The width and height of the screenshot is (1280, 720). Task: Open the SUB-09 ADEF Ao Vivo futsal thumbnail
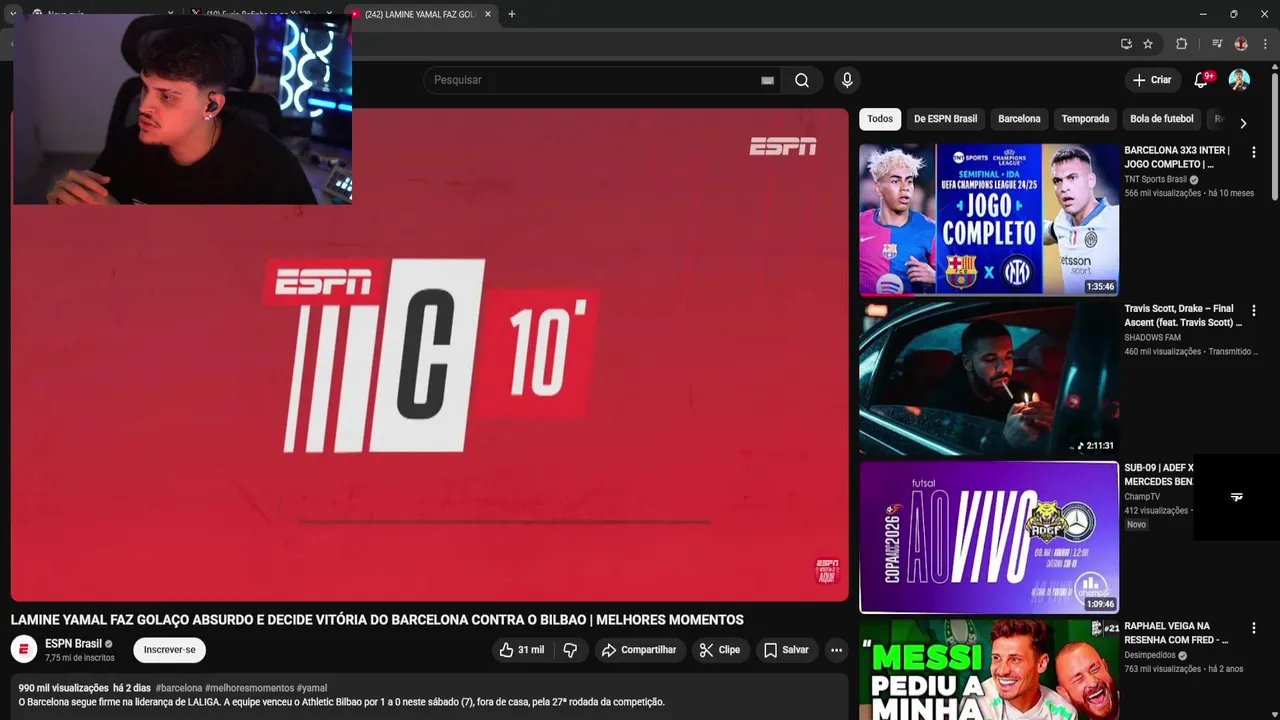coord(989,537)
